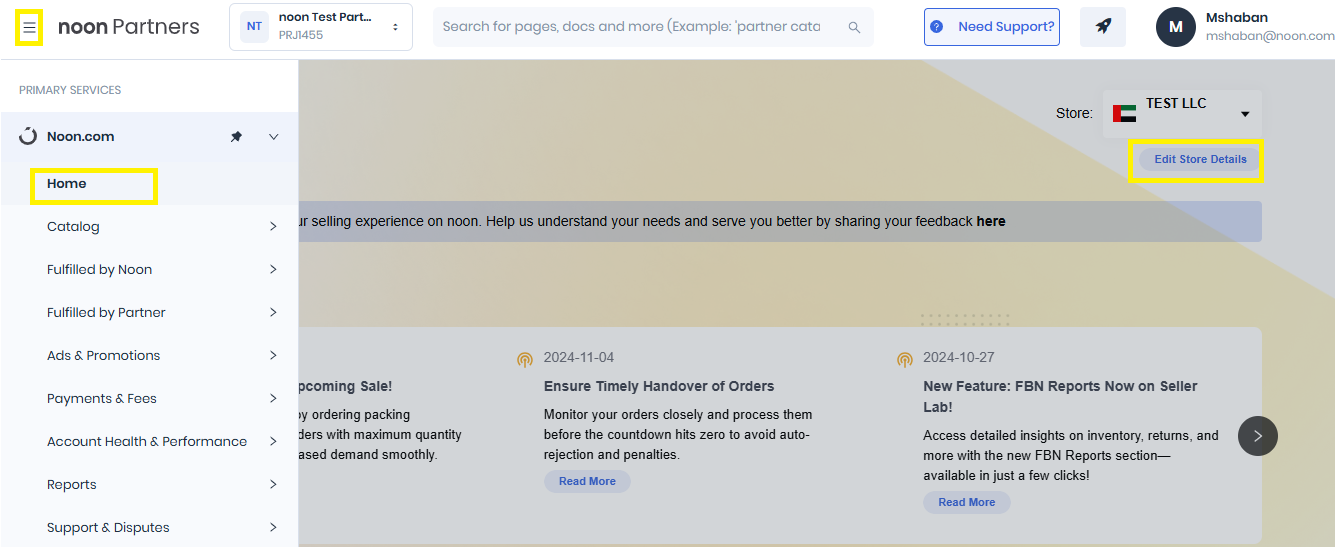The image size is (1336, 548).
Task: Click Read More under Ensure Timely Handover
Action: tap(587, 481)
